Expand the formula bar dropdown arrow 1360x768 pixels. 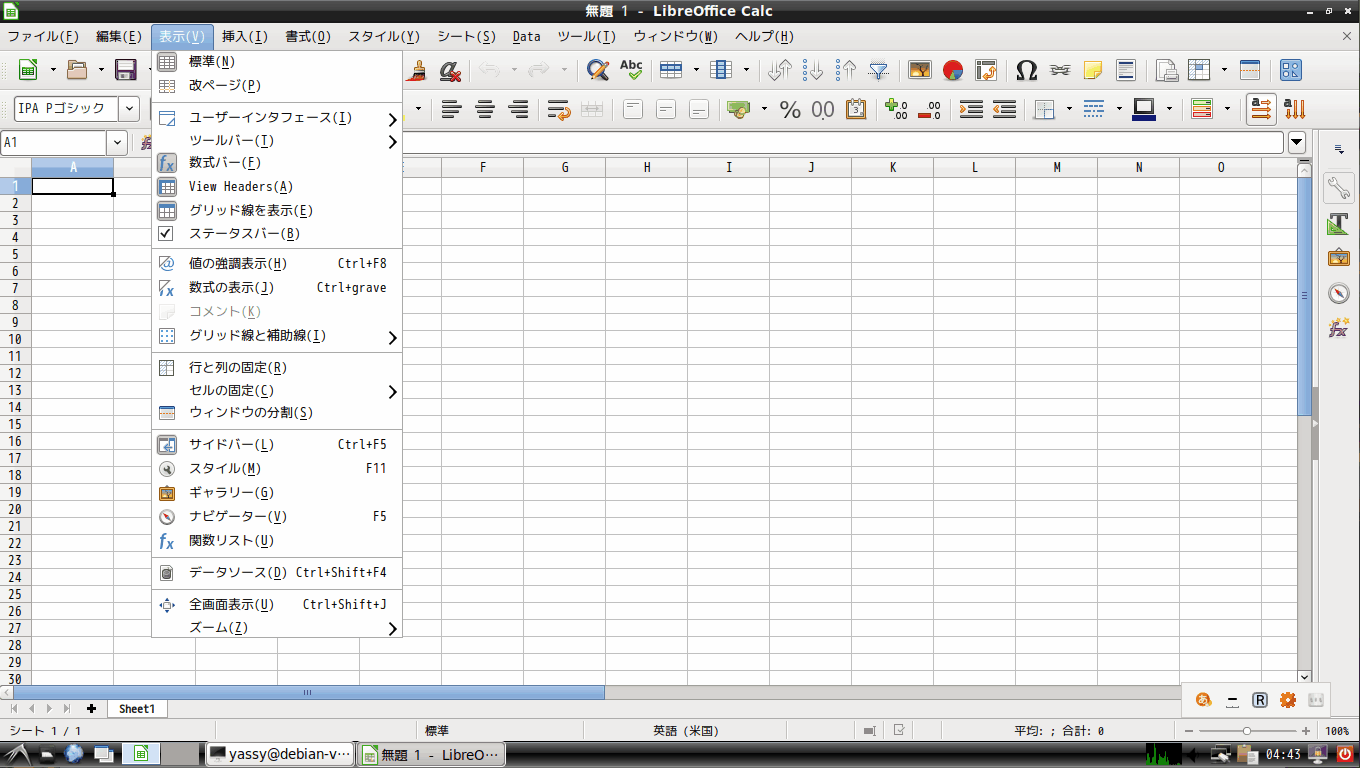1297,143
